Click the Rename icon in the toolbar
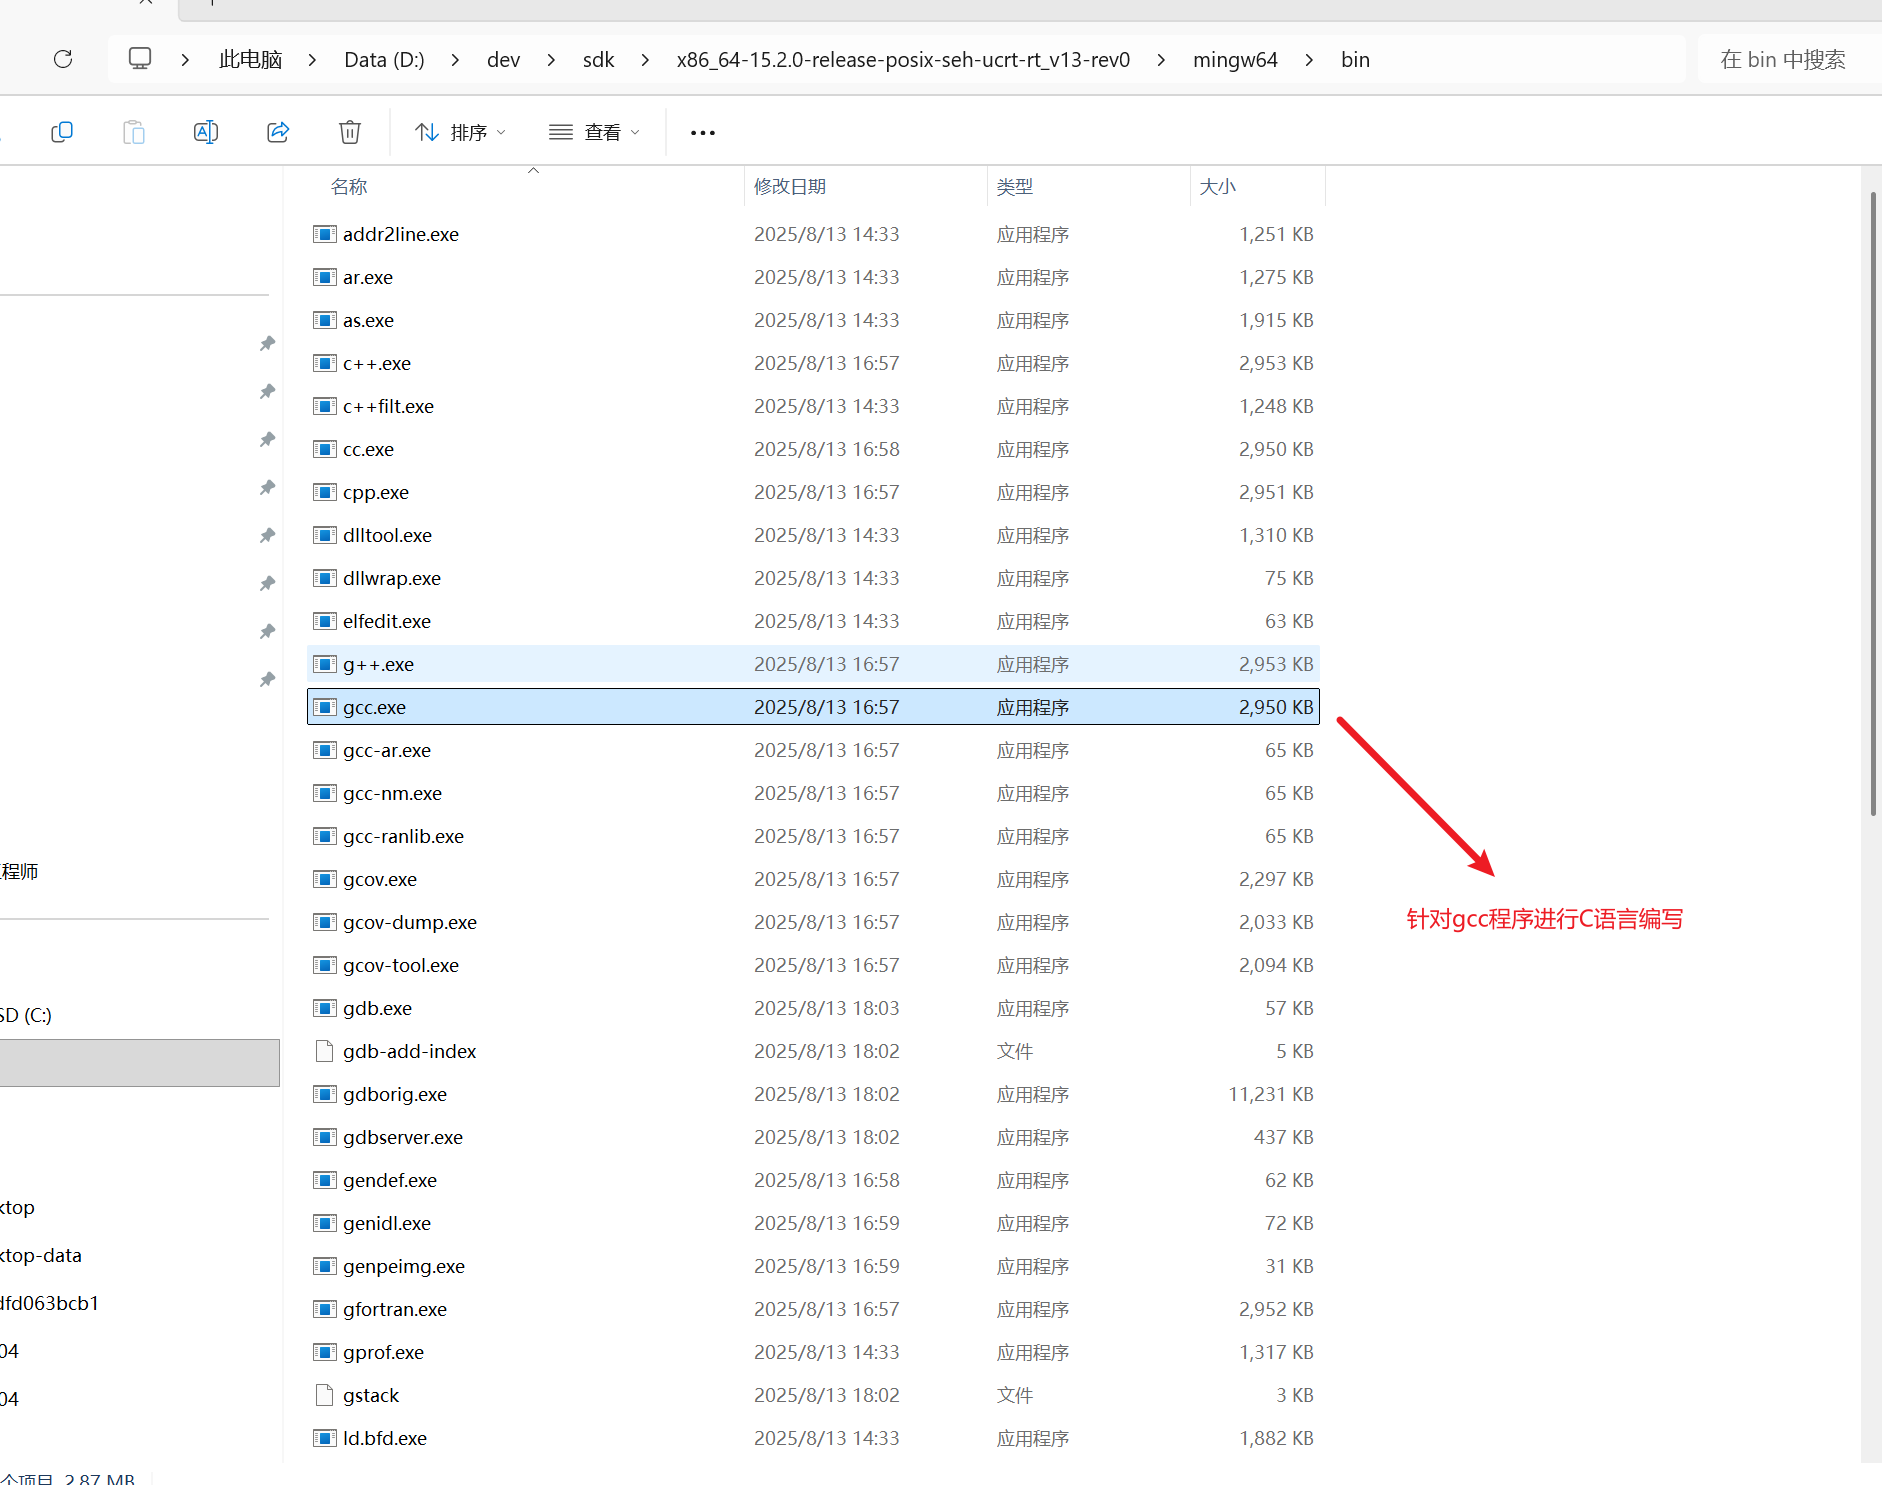1882x1485 pixels. [x=206, y=132]
